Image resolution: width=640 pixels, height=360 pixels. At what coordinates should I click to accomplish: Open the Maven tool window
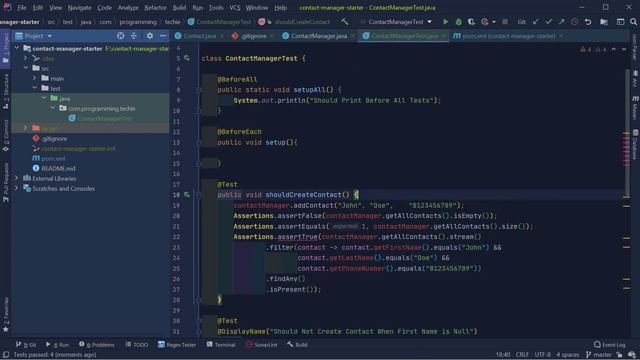[x=635, y=107]
